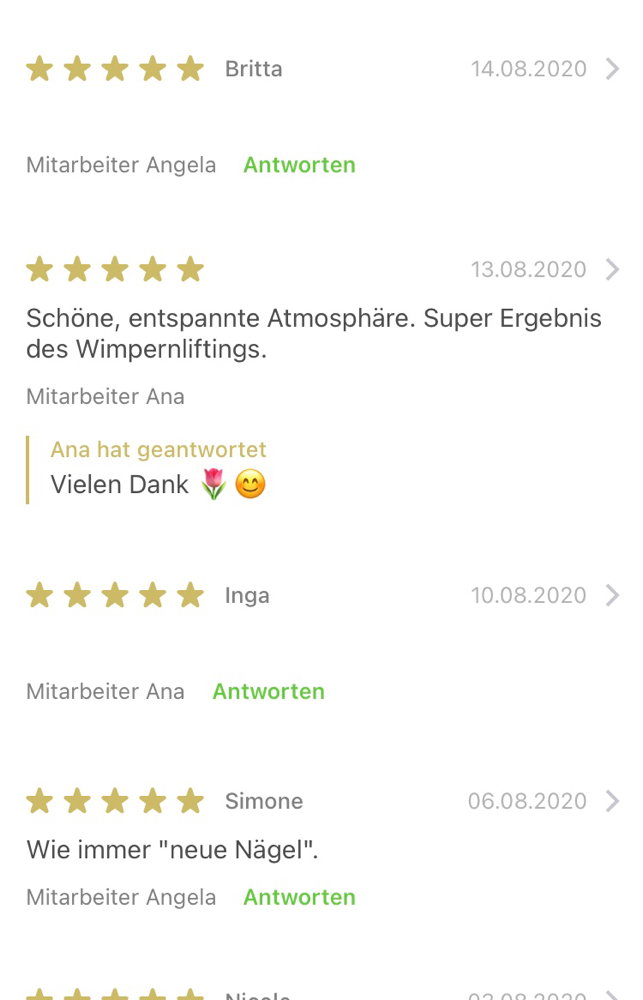Select reviewer name Simone
Screen dimensions: 643x1000
263,801
